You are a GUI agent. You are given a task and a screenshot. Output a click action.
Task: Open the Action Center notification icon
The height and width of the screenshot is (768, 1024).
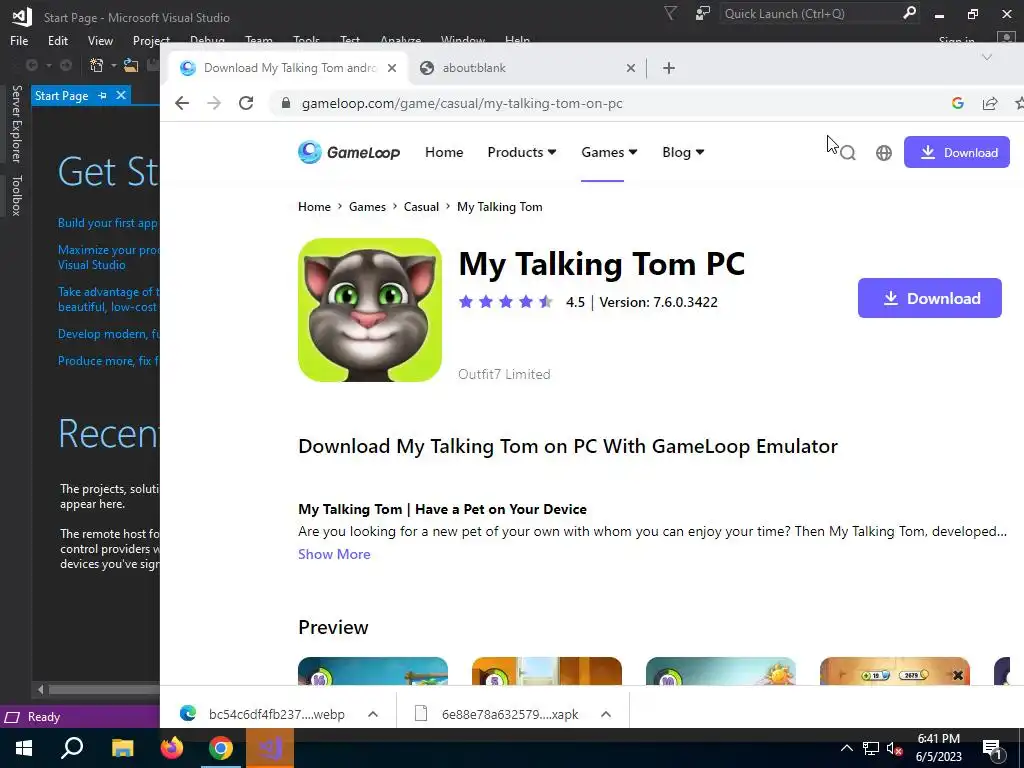pyautogui.click(x=993, y=750)
